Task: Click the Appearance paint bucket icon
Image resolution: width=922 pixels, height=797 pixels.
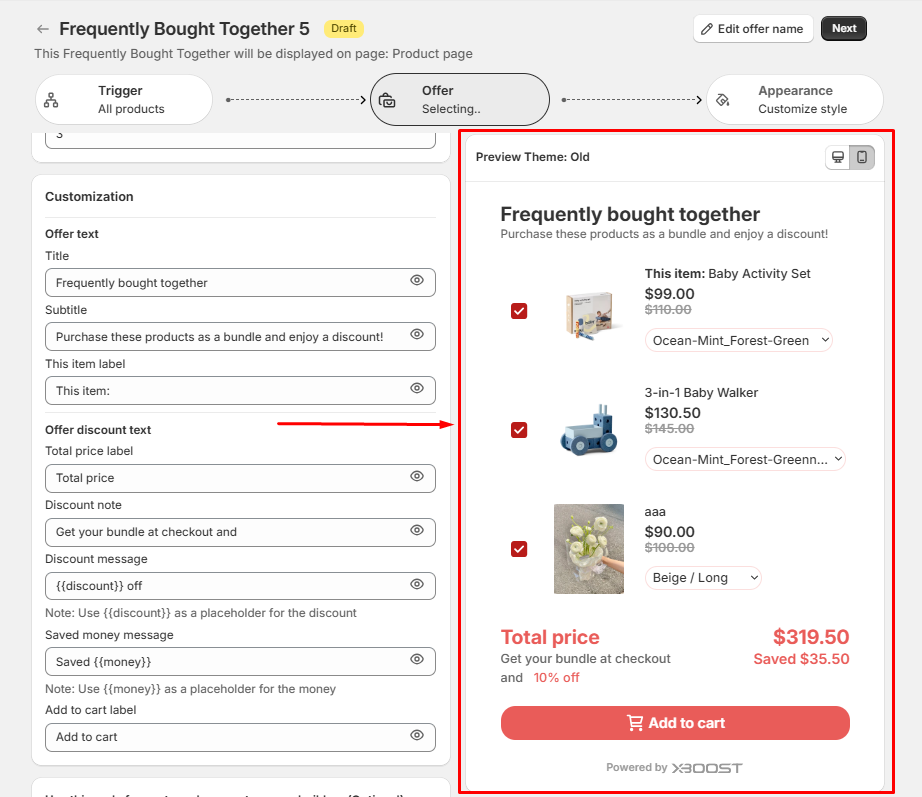Action: (723, 100)
